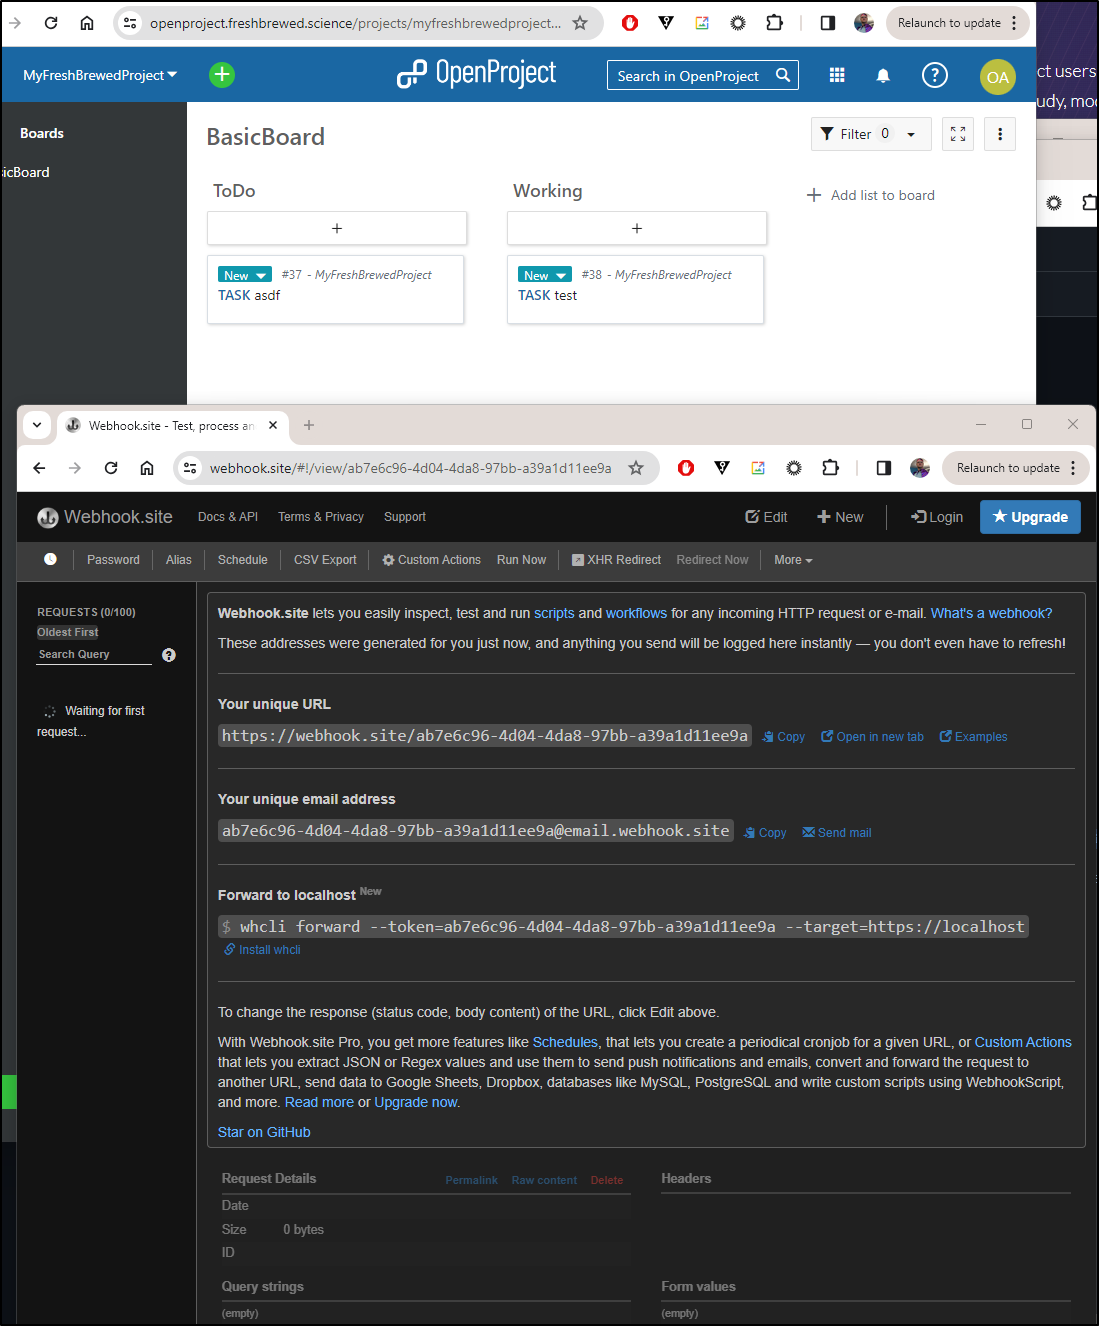Screen dimensions: 1099x1326
Task: Open the OpenProject modules grid menu
Action: tap(837, 75)
